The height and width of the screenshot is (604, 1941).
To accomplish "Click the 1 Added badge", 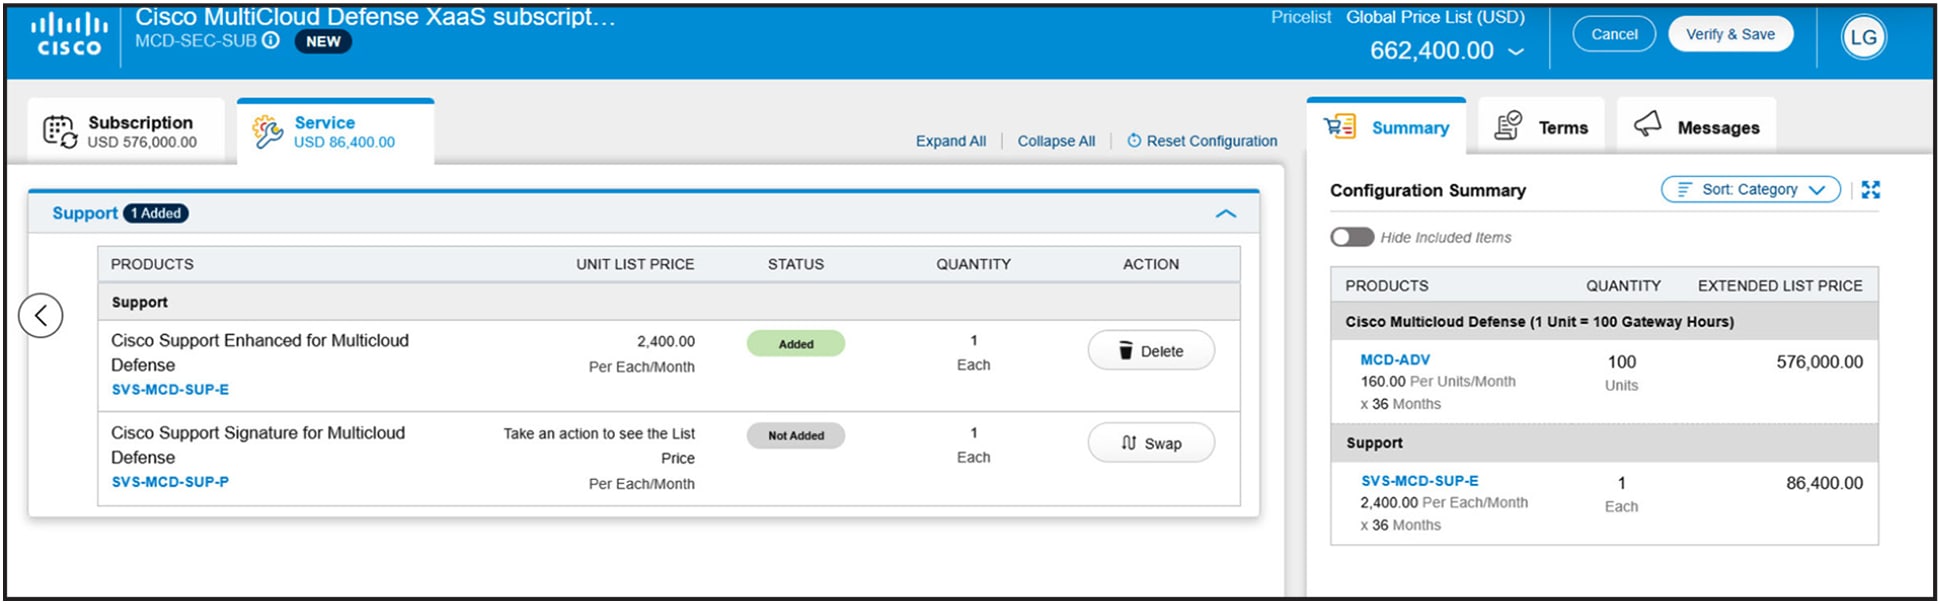I will click(156, 213).
